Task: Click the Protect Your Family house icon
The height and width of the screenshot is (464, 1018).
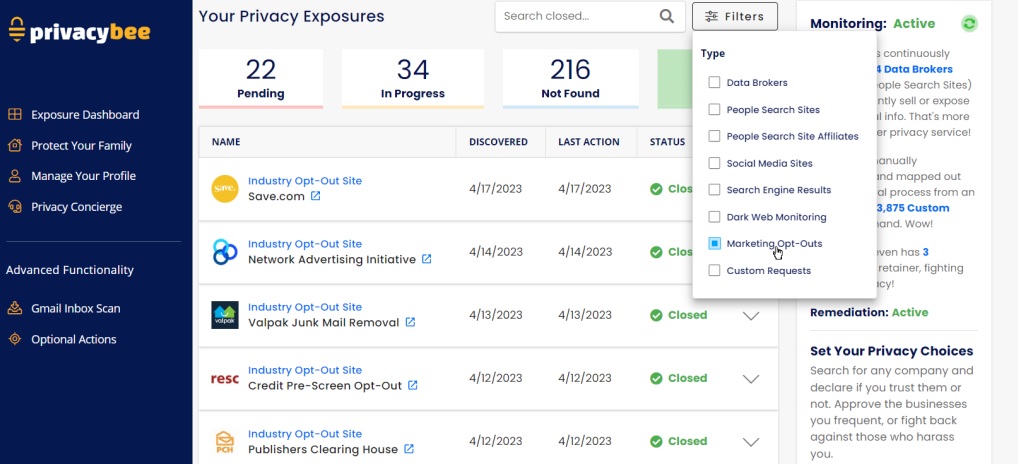Action: [x=14, y=145]
